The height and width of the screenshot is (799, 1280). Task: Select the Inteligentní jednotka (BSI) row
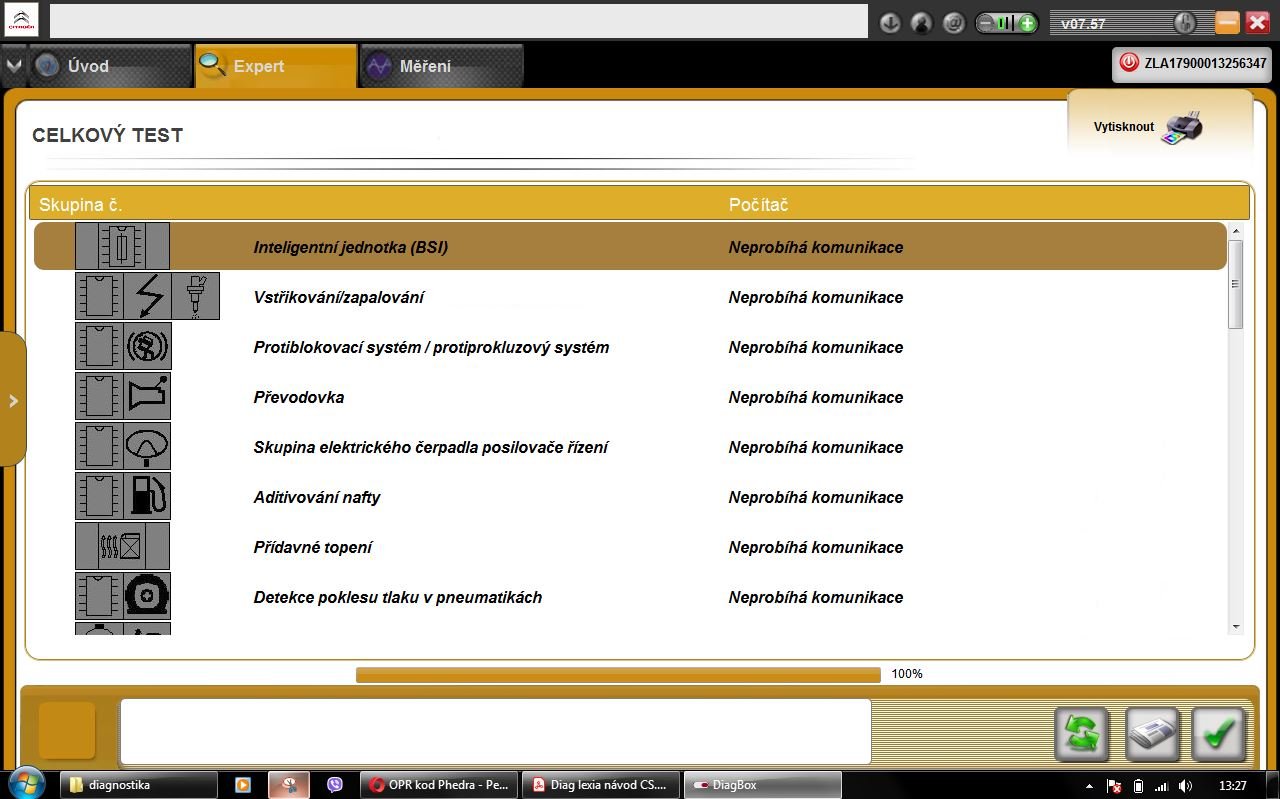tap(630, 247)
